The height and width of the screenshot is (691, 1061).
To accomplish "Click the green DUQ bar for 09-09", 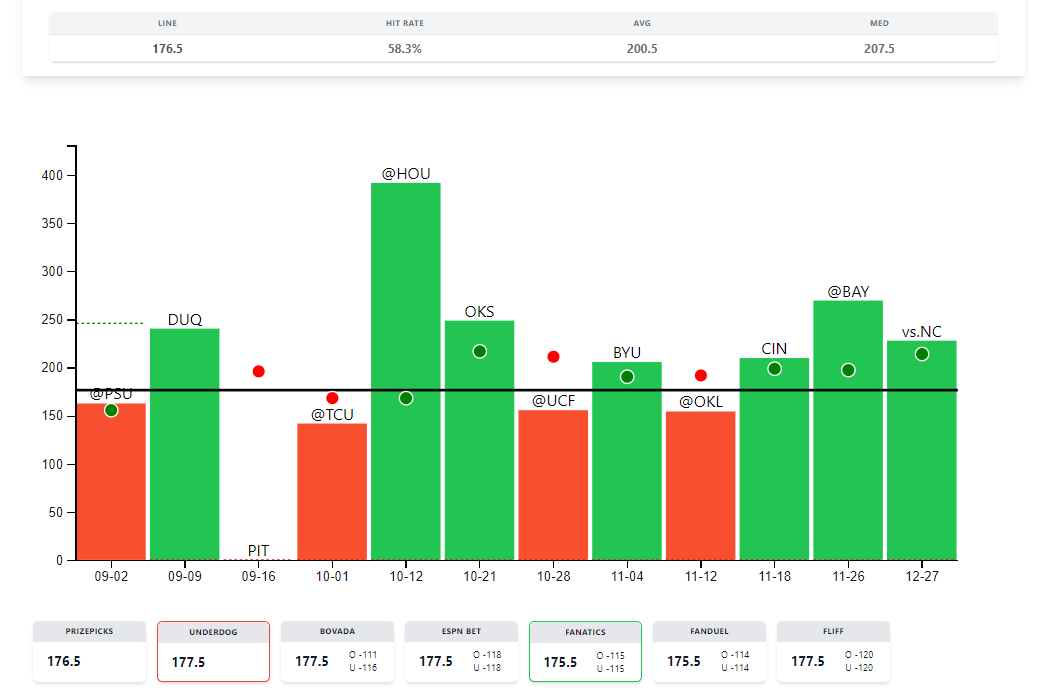I will (185, 445).
